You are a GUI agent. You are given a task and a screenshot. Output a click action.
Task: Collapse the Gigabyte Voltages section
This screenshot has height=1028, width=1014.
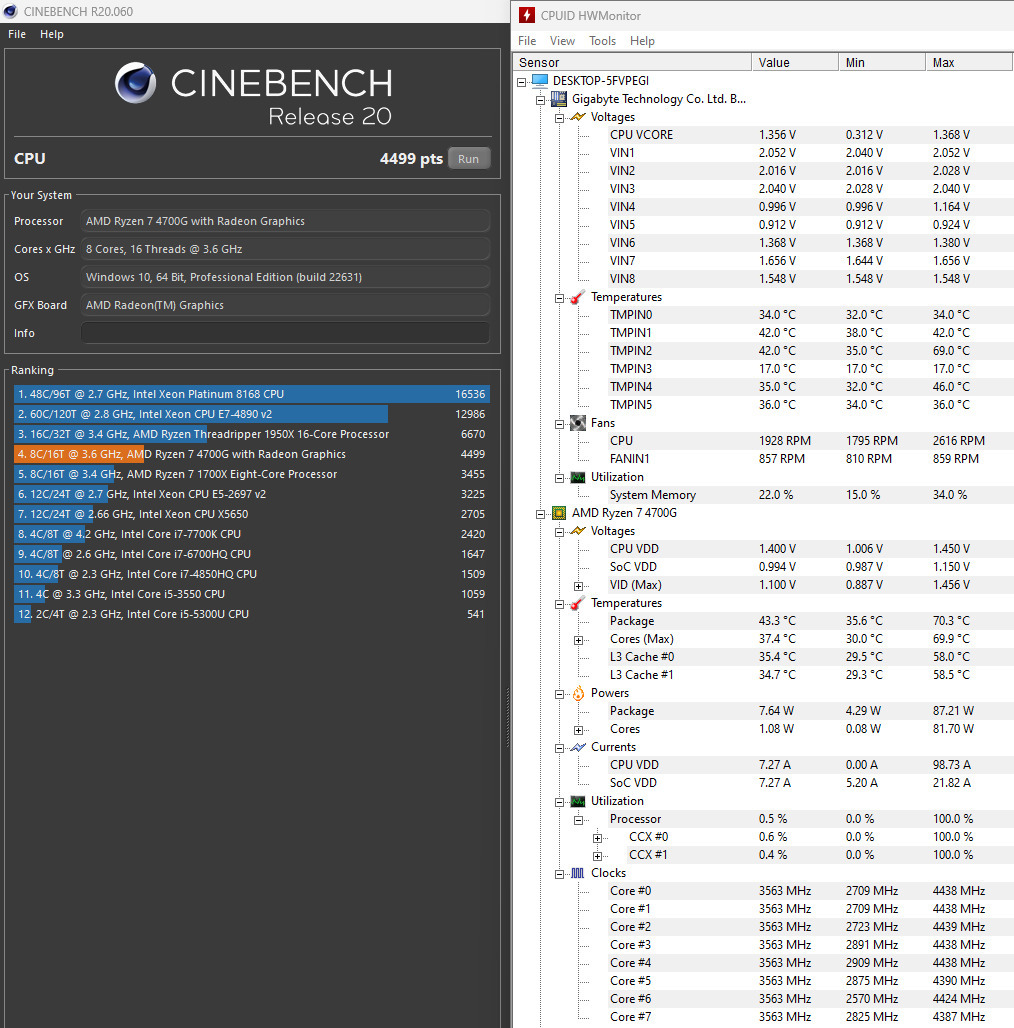[x=559, y=118]
